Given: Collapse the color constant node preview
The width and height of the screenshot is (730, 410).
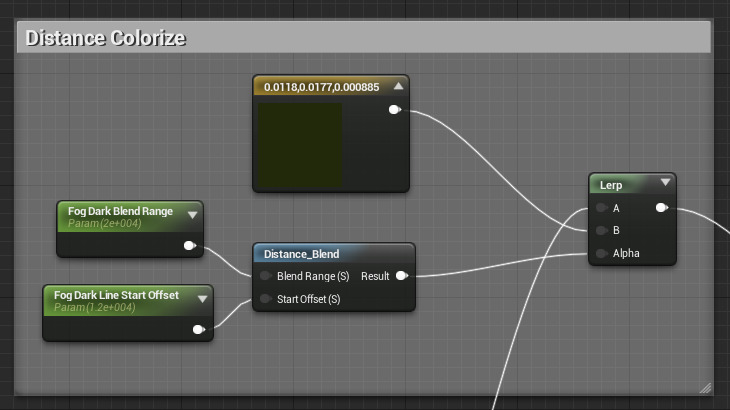Looking at the screenshot, I should [397, 87].
